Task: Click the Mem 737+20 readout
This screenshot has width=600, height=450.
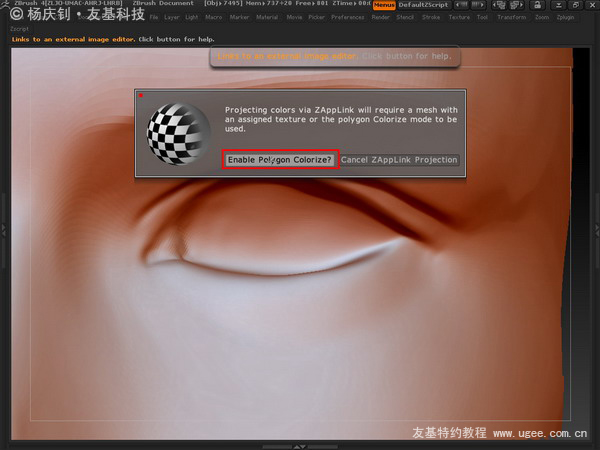Action: click(x=269, y=3)
